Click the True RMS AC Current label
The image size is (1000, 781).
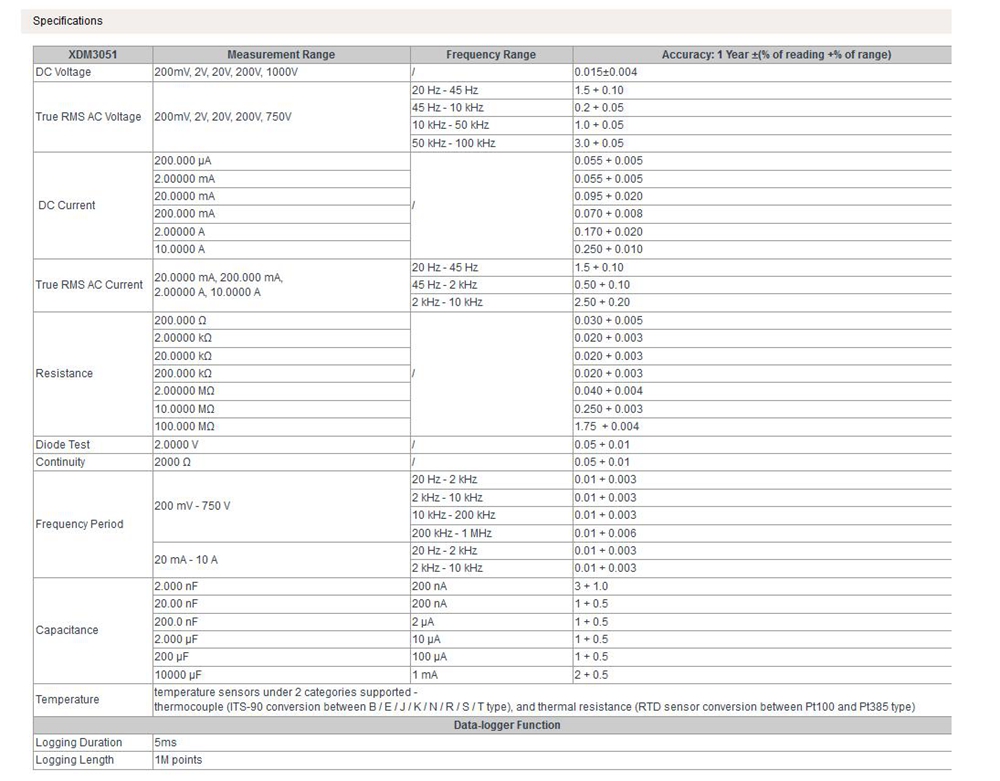coord(89,285)
